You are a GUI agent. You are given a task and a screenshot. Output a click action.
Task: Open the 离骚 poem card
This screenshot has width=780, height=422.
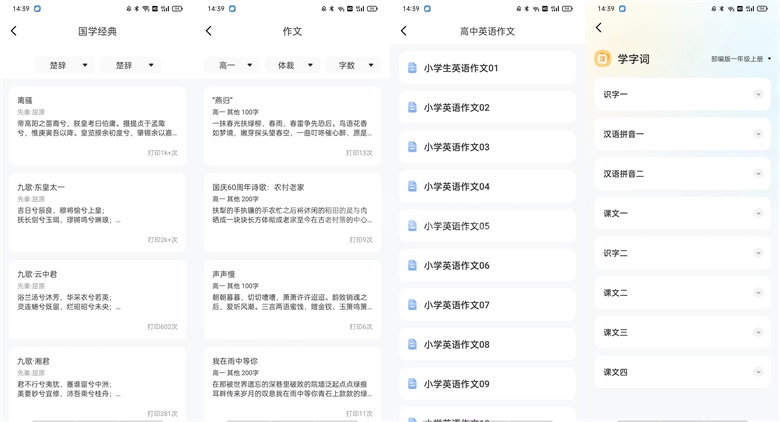tap(98, 126)
